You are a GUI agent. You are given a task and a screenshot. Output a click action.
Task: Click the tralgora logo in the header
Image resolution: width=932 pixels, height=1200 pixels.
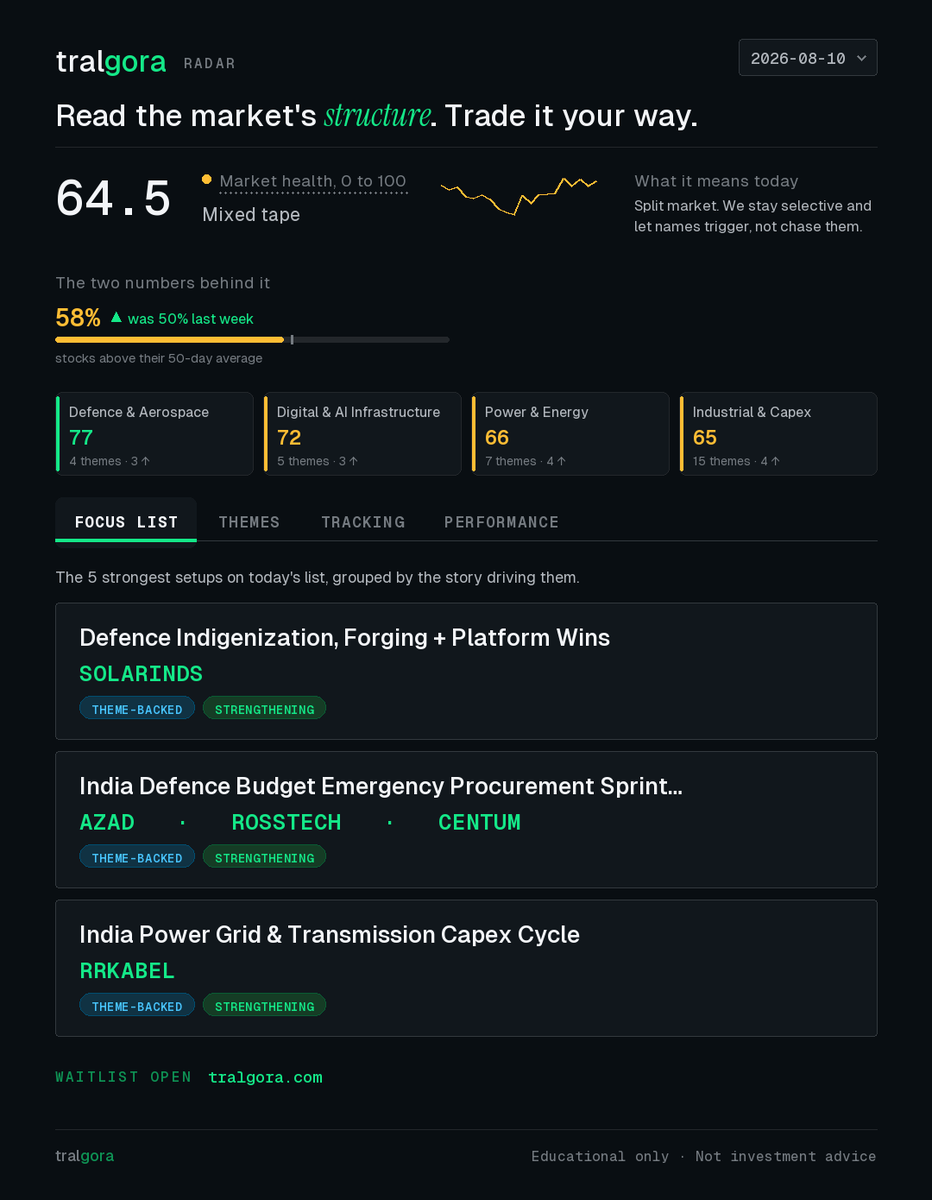(x=111, y=62)
